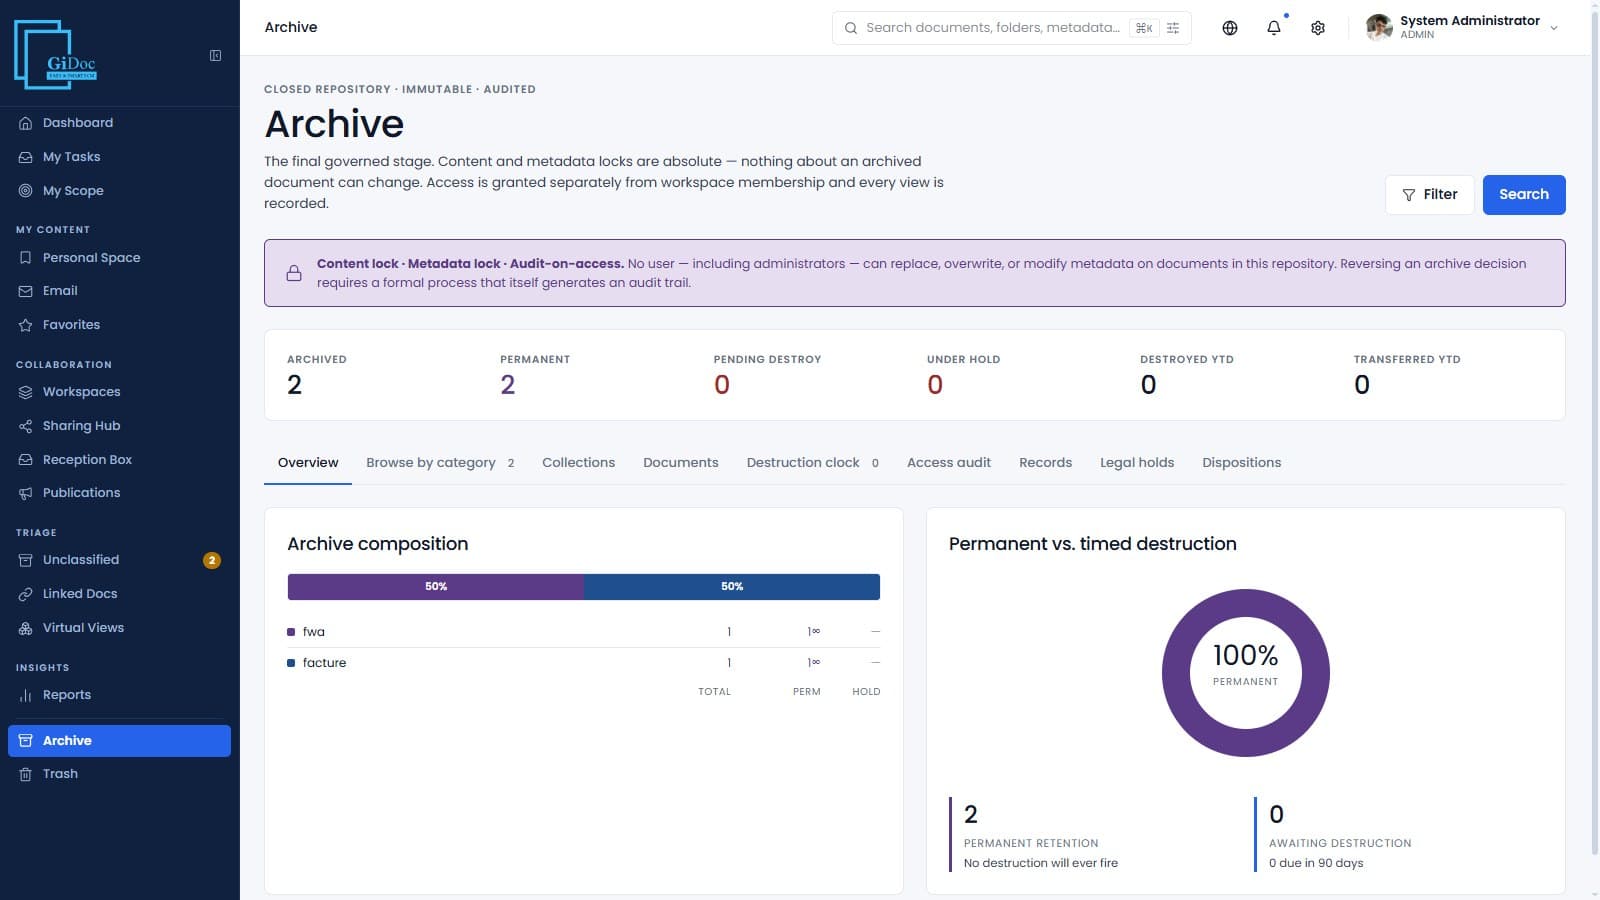Click the Email envelope icon

point(26,291)
